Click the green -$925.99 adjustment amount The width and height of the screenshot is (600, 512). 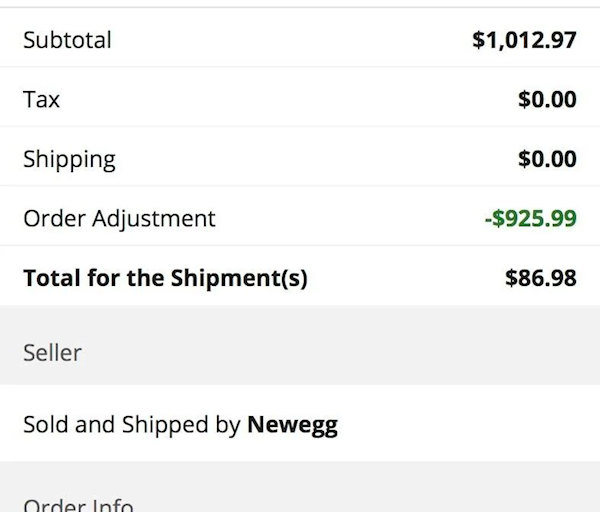(530, 218)
